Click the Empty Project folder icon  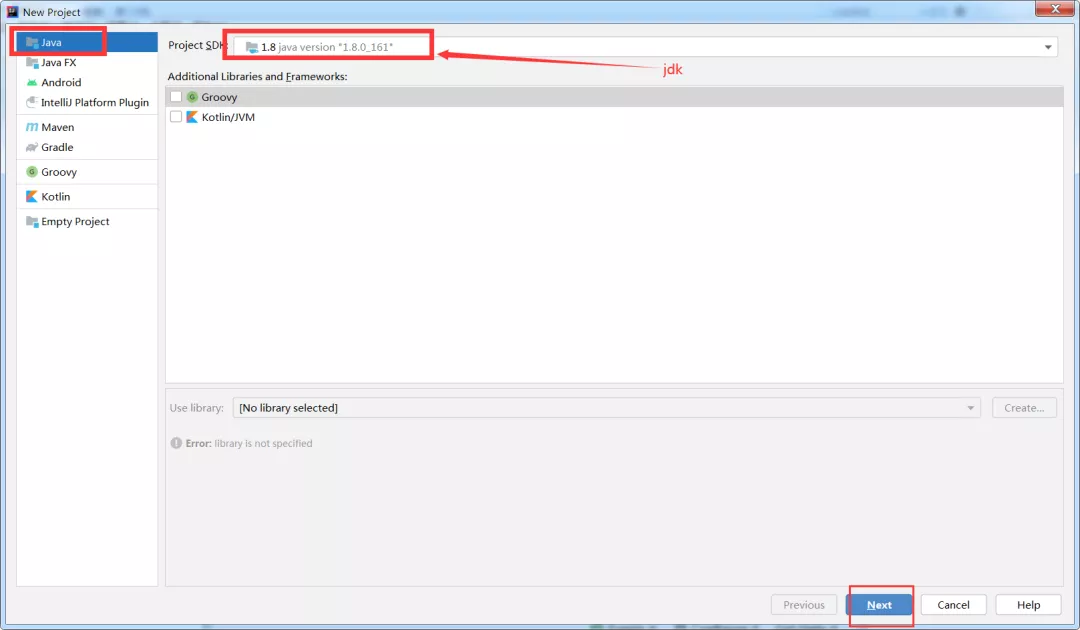32,222
